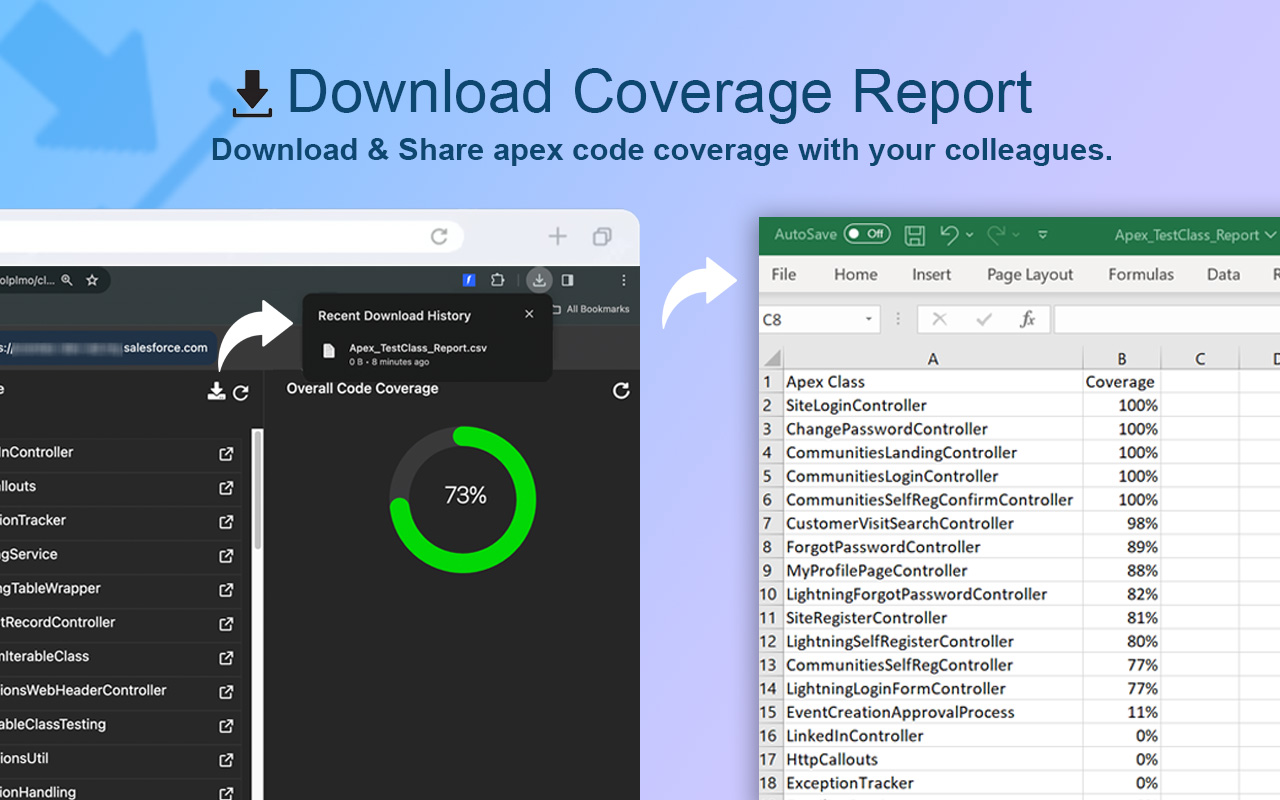The height and width of the screenshot is (800, 1280).
Task: Open external link for nController row
Action: point(226,454)
